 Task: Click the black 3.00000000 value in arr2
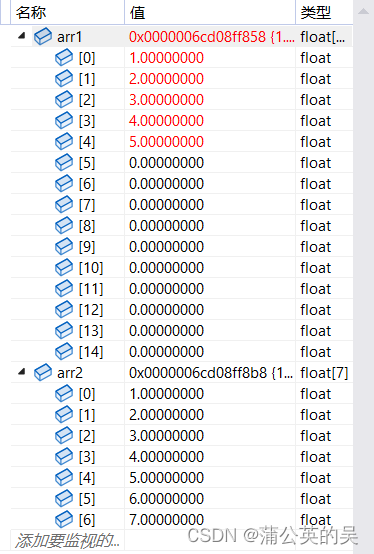point(166,436)
